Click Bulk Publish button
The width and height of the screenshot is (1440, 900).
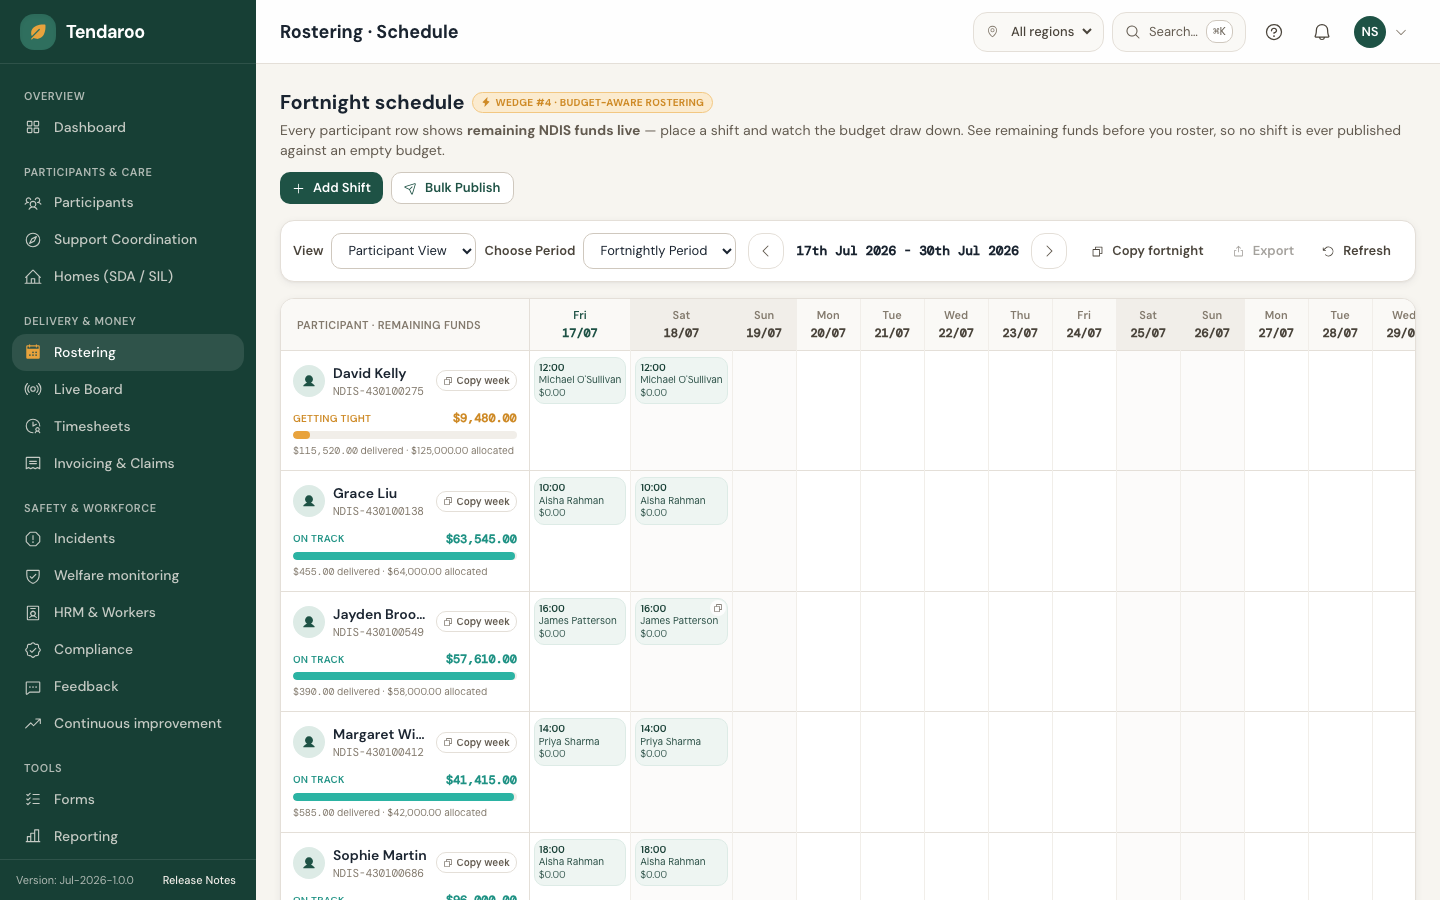coord(452,188)
